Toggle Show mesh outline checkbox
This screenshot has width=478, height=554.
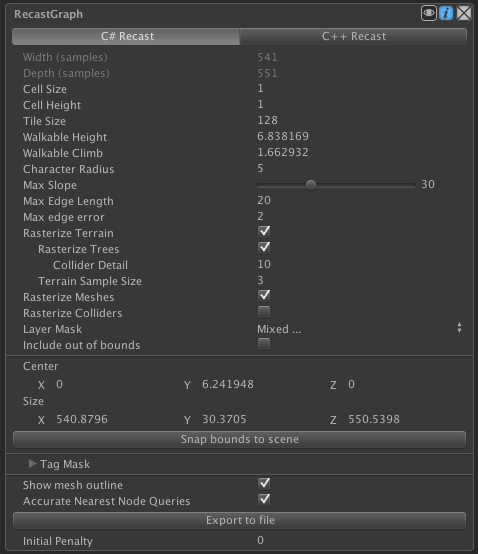coord(264,484)
